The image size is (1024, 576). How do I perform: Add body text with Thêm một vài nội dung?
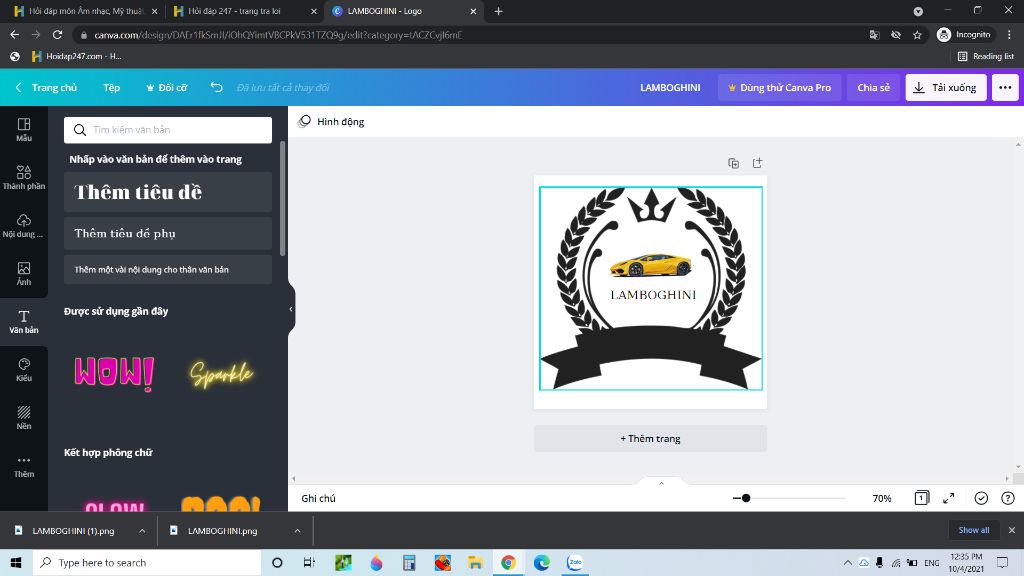(168, 269)
